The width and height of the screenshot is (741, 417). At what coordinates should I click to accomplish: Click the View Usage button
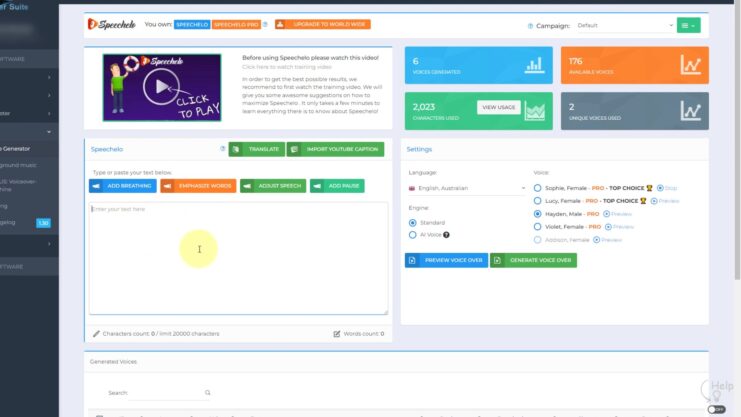click(x=499, y=107)
